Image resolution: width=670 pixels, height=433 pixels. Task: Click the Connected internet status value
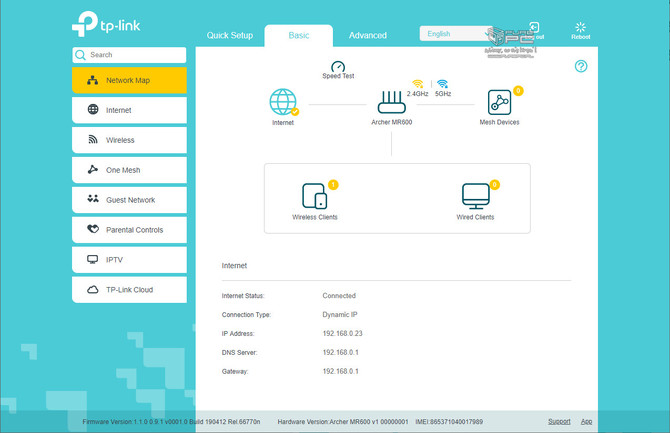point(339,296)
